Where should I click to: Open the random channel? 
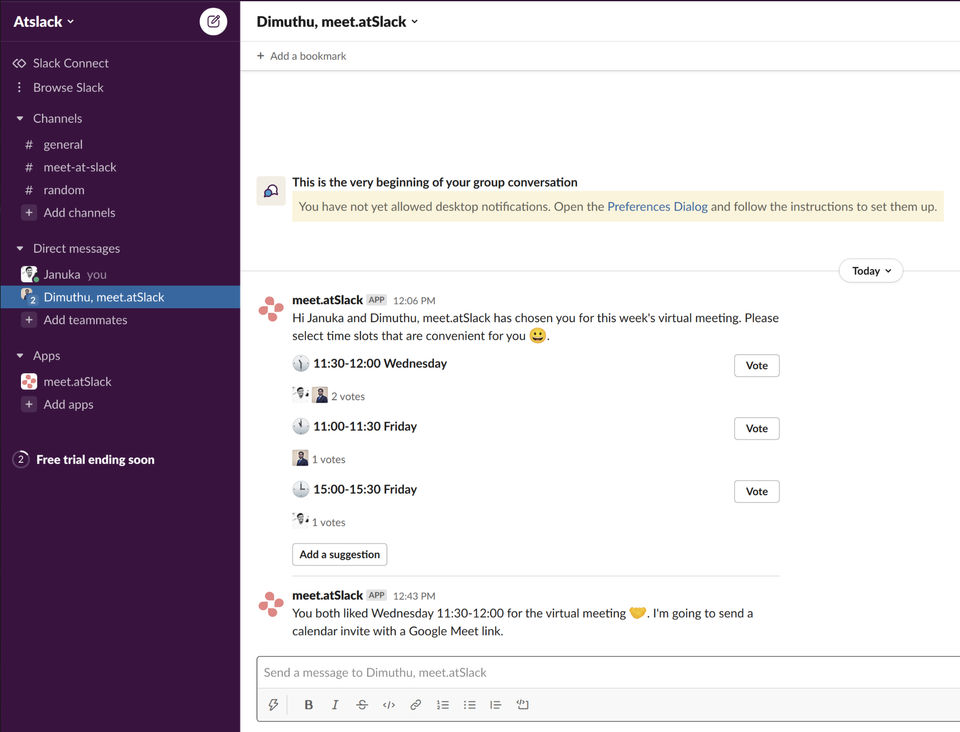click(x=64, y=190)
